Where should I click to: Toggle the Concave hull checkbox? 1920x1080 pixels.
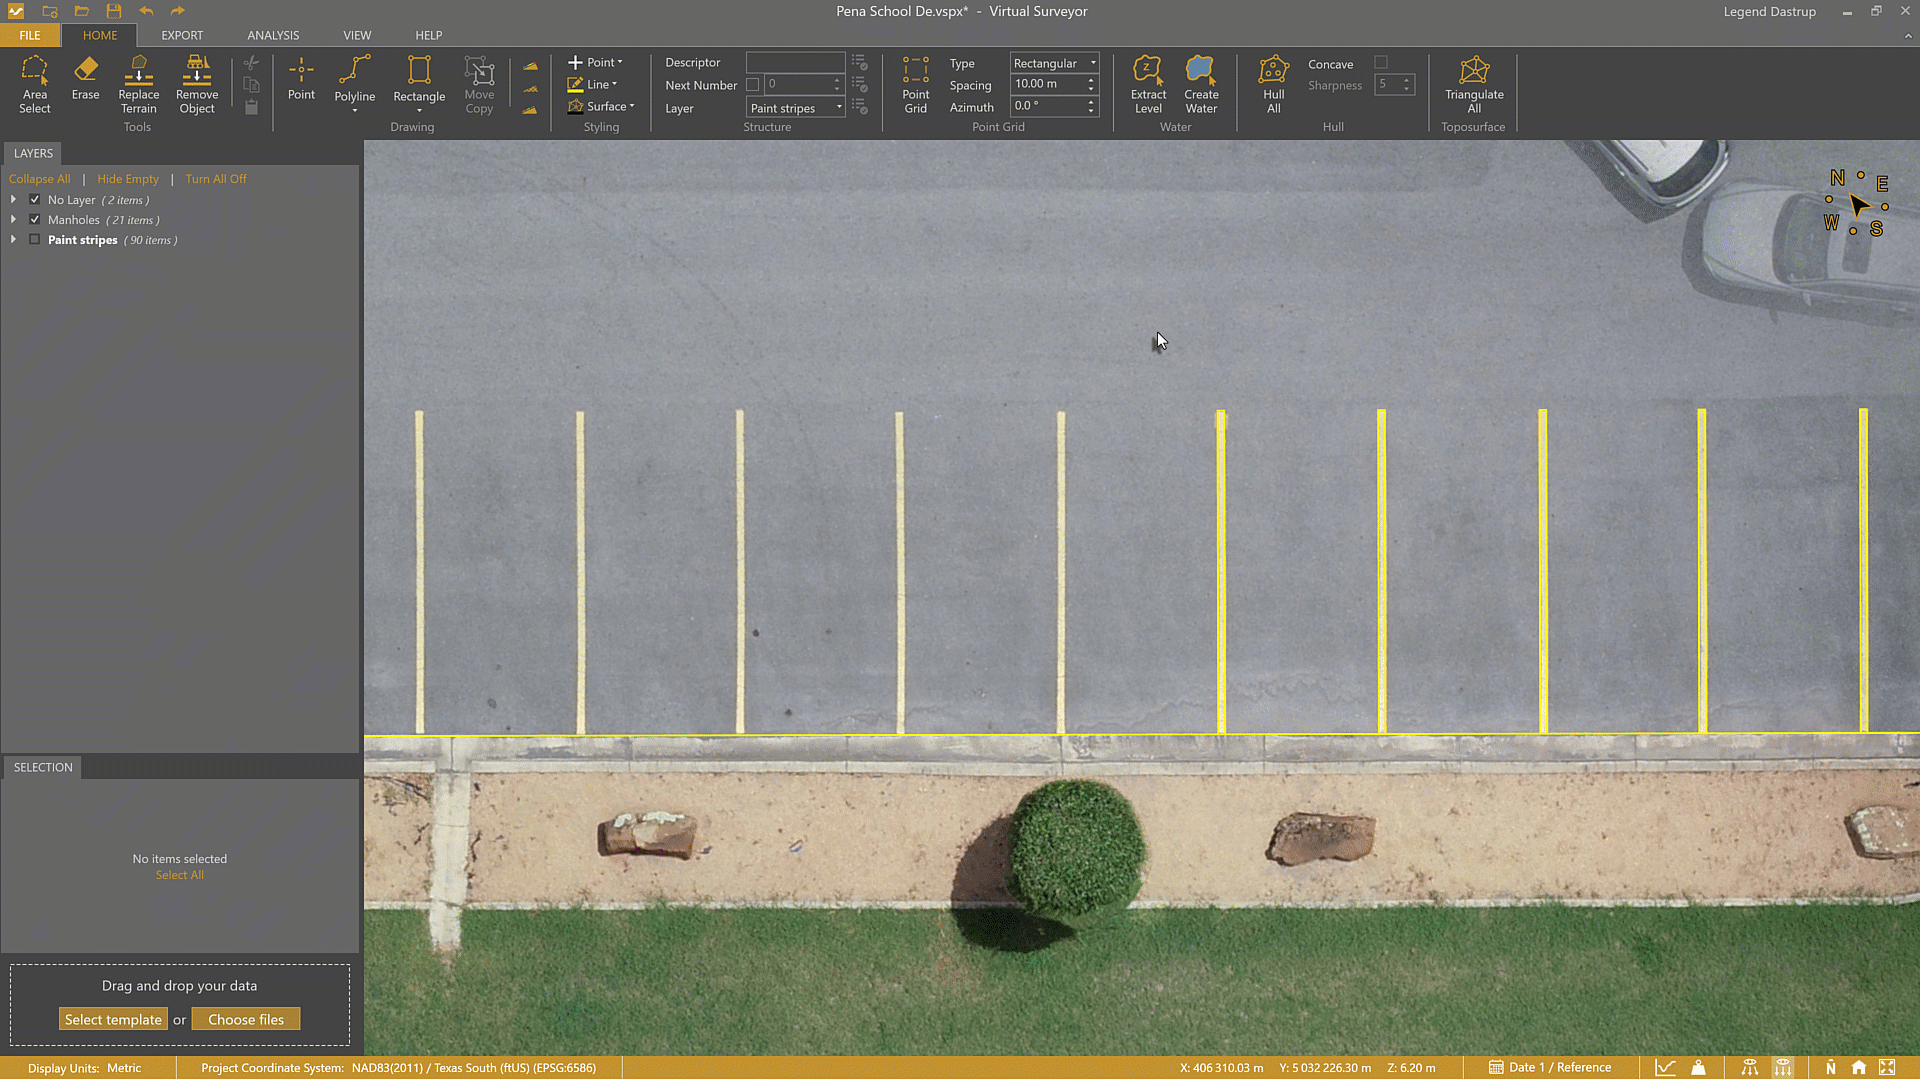tap(1383, 62)
